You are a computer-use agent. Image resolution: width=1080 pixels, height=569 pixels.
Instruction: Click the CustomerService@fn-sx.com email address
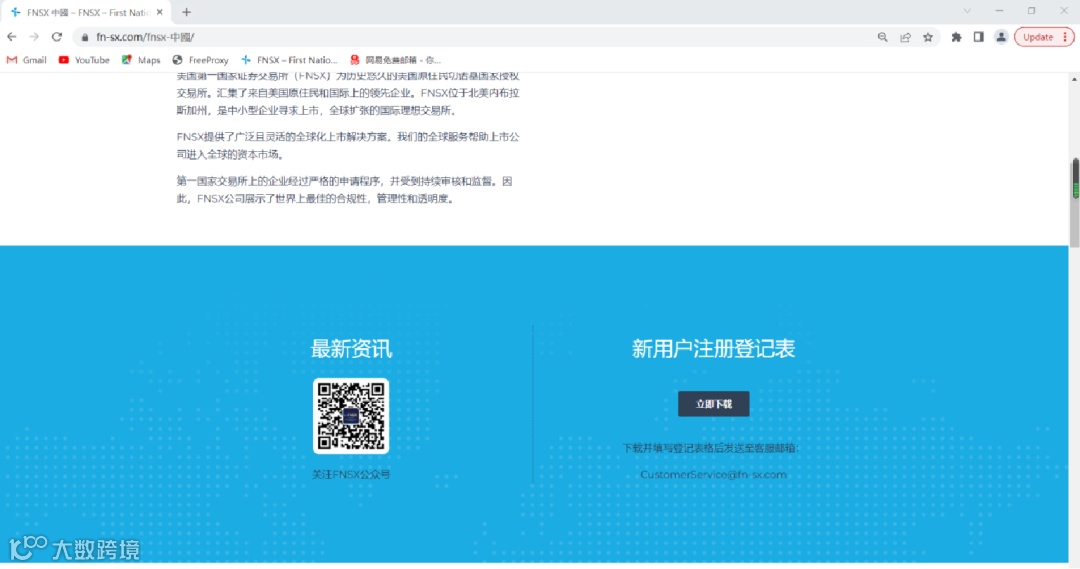pyautogui.click(x=713, y=475)
